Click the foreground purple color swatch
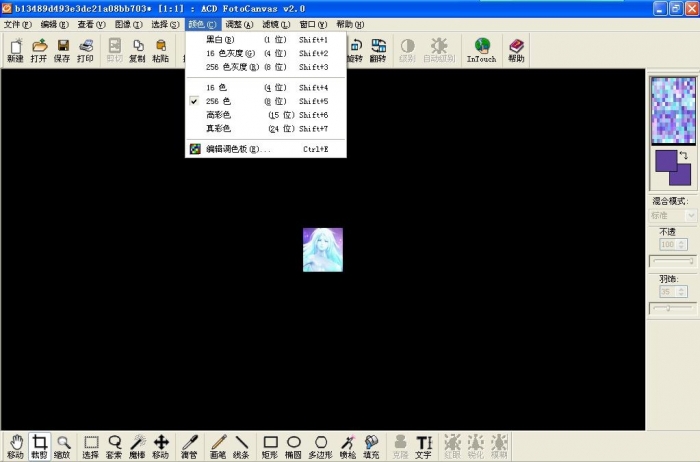Screen dimensions: 700x462 pyautogui.click(x=666, y=161)
